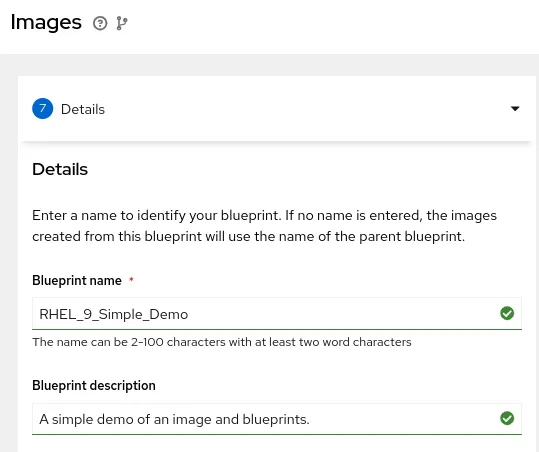Click the RHEL_9_Simple_Demo name value text
Viewport: 539px width, 452px height.
click(114, 314)
